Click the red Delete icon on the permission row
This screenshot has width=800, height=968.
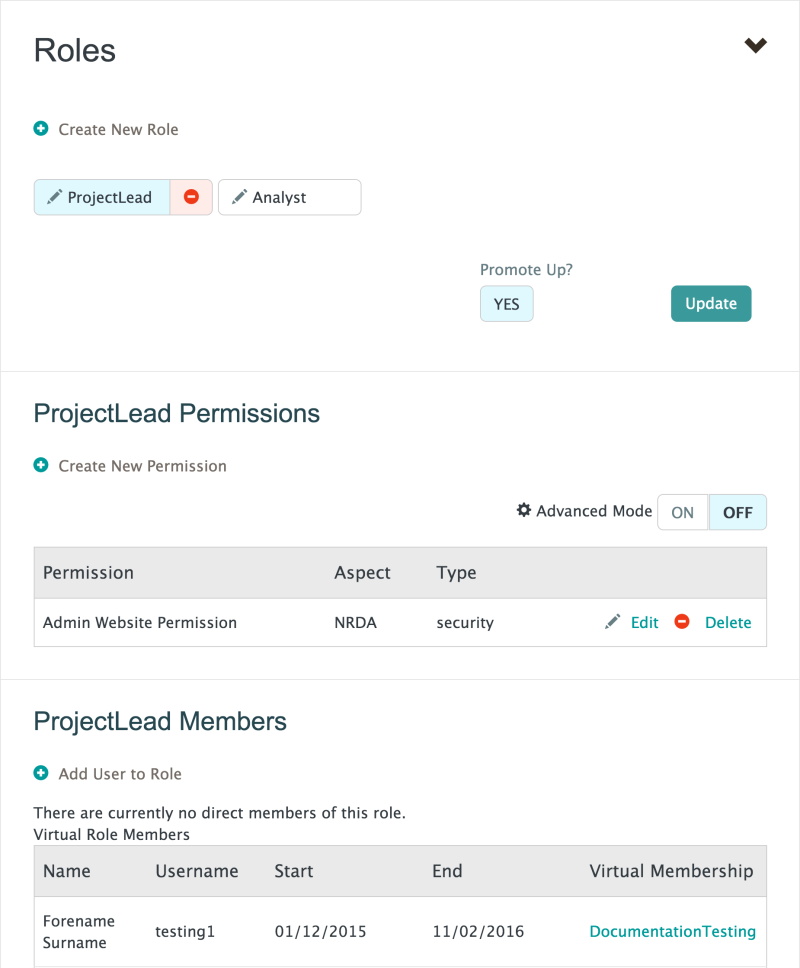[x=681, y=622]
